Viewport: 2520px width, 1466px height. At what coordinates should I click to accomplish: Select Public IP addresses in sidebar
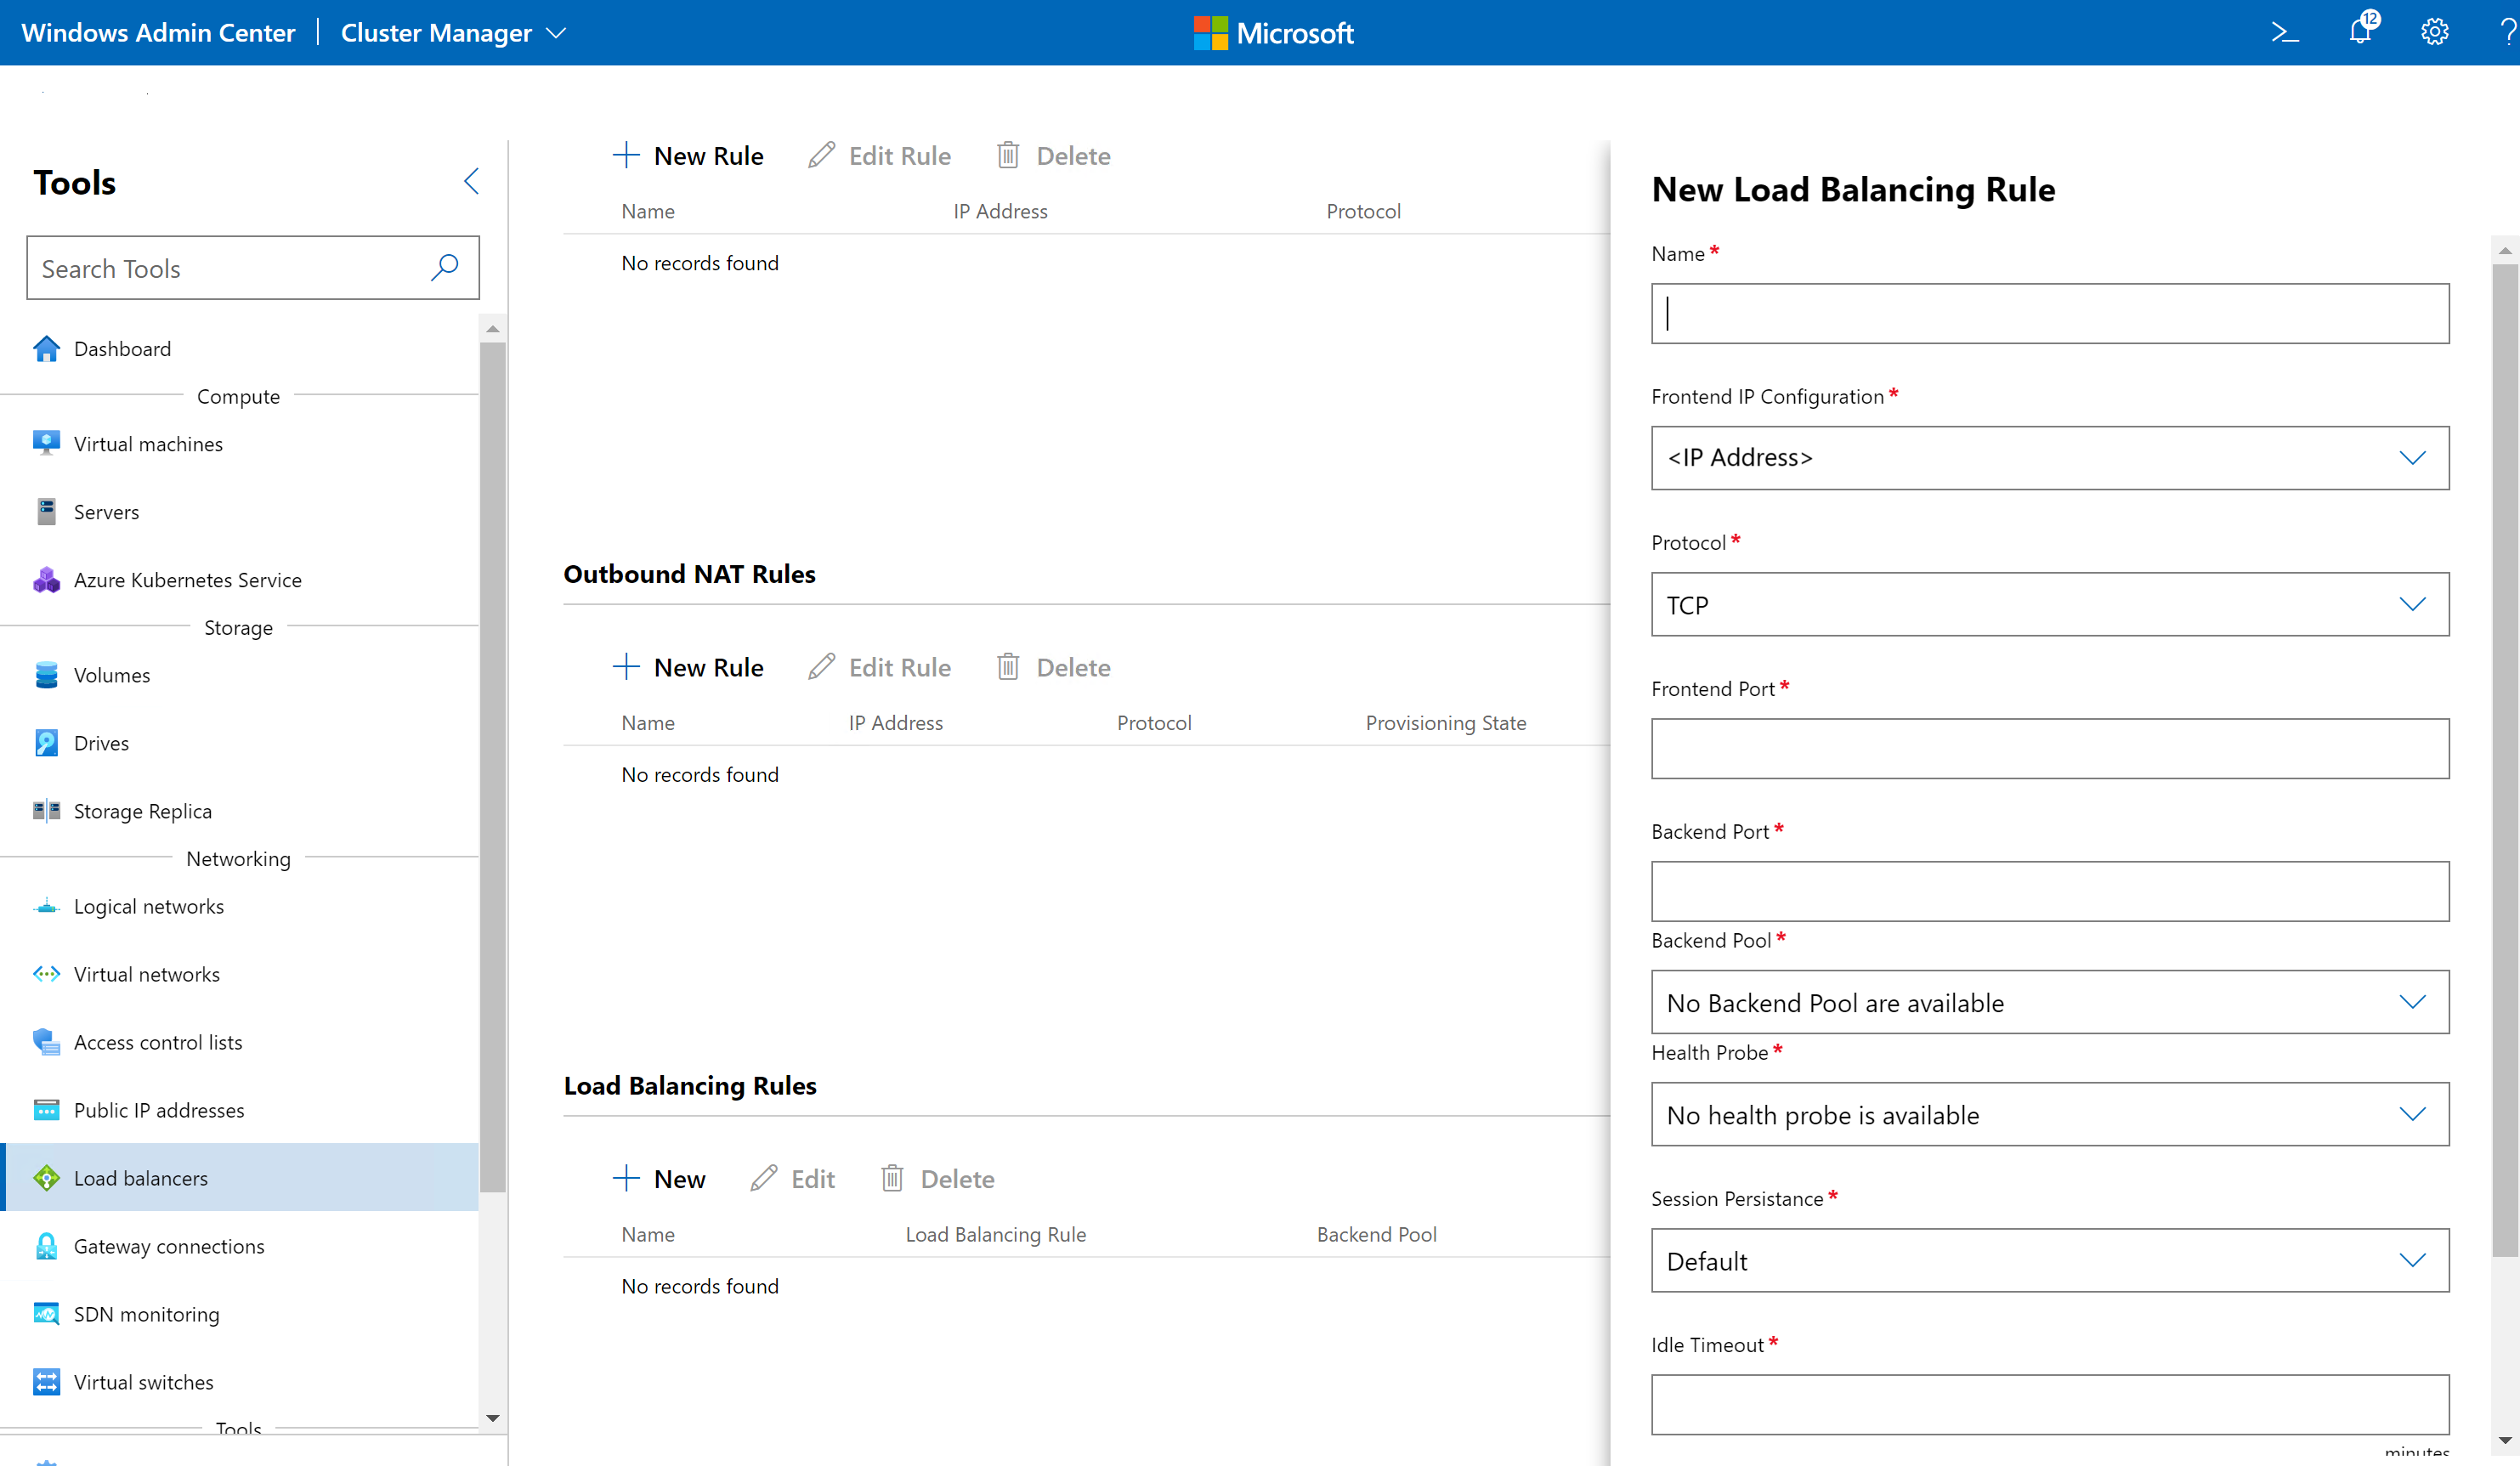click(158, 1110)
